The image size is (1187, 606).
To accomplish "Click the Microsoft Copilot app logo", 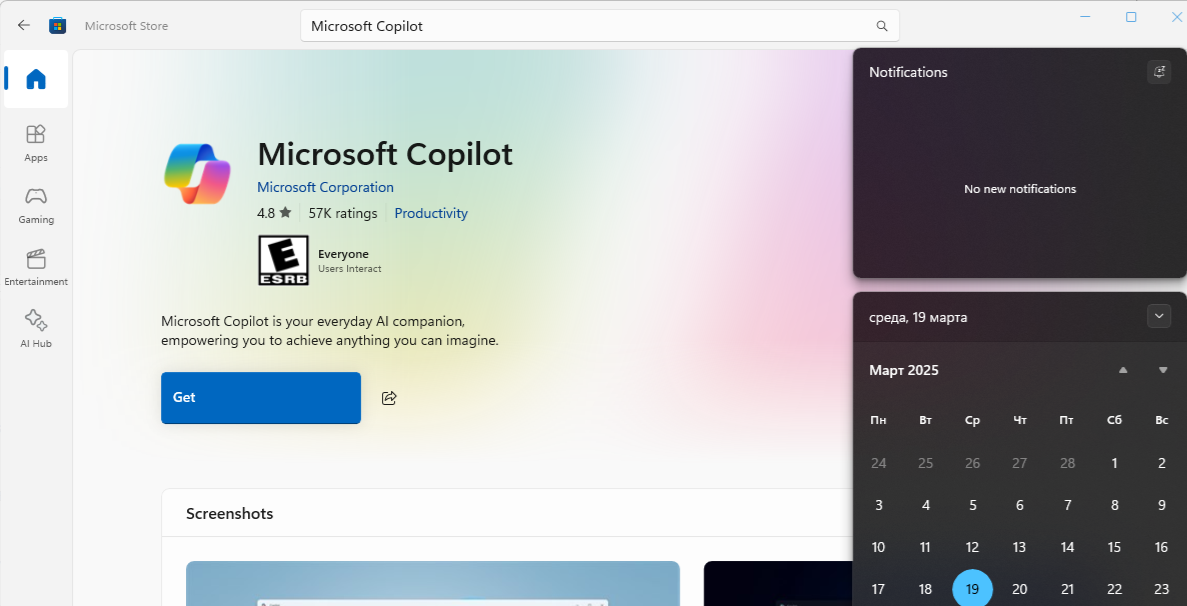I will tap(197, 173).
